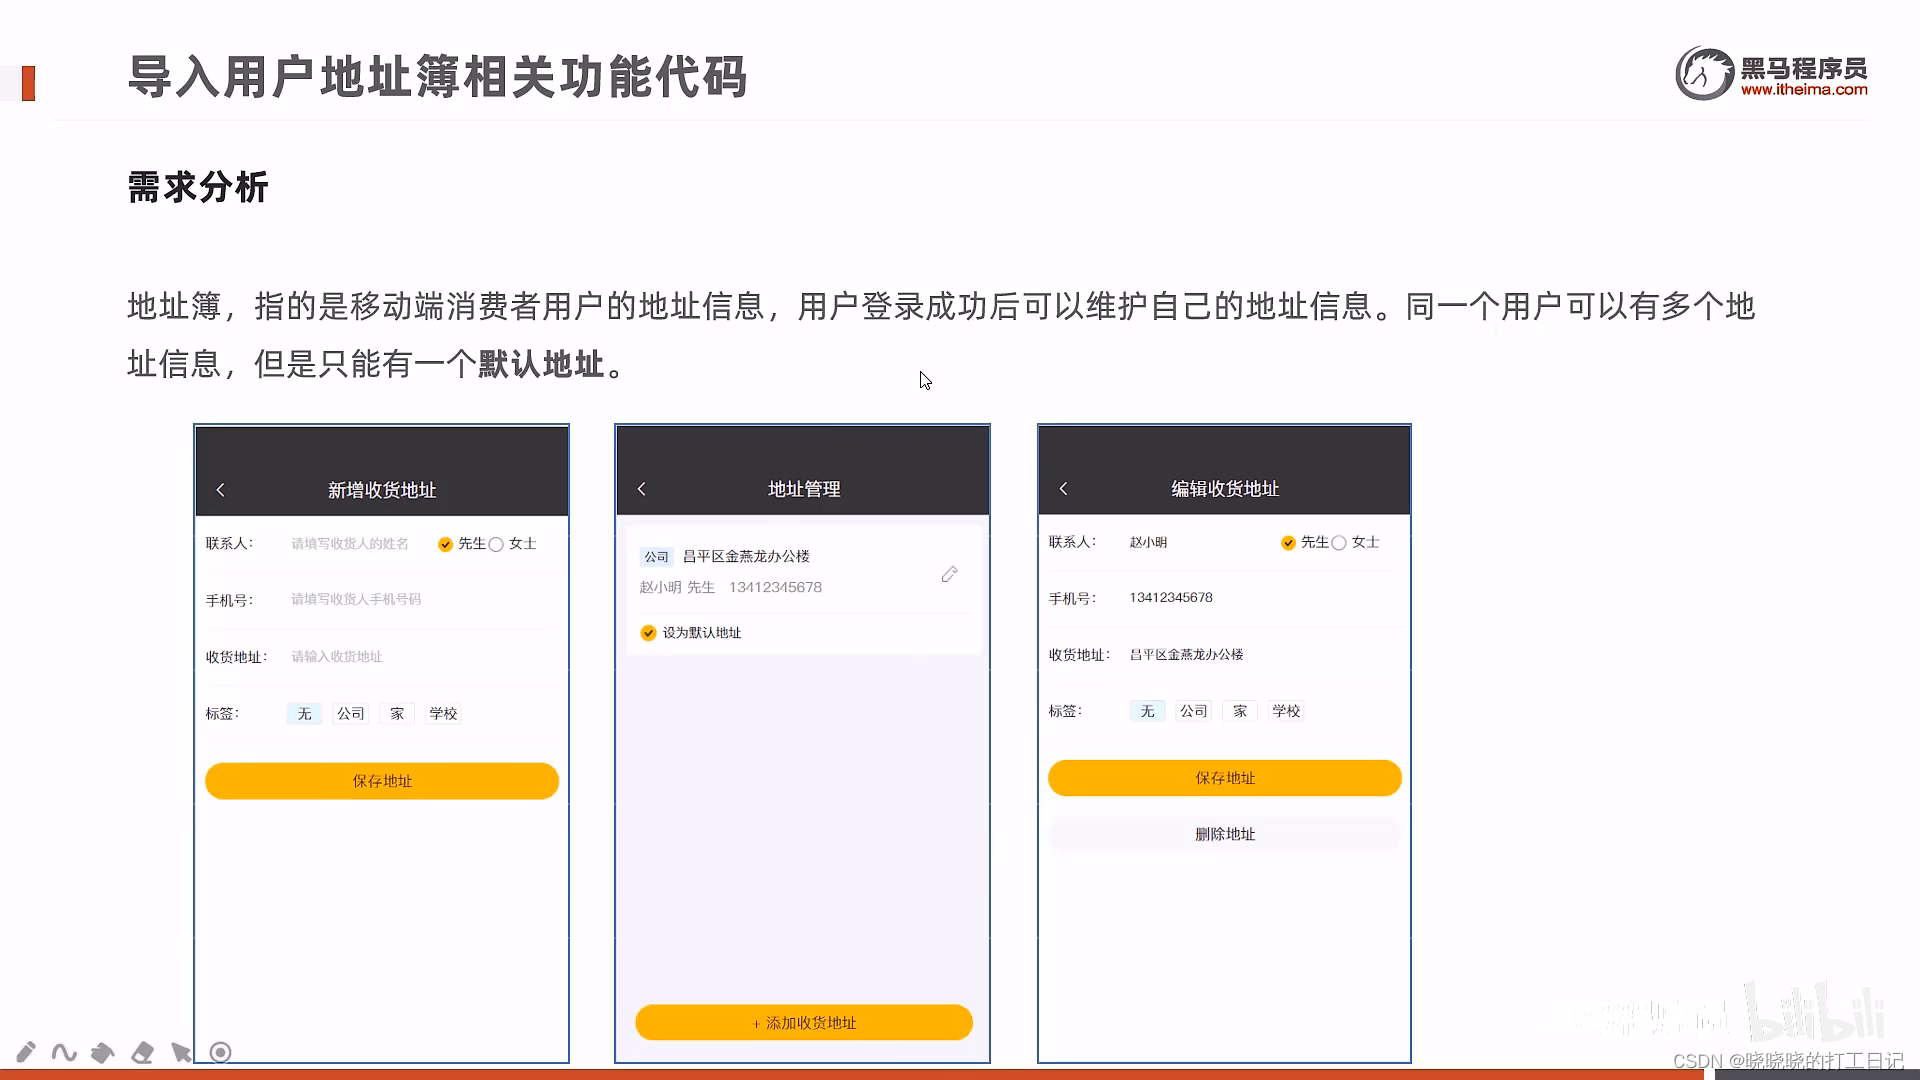Choose 学校 tag in 编辑收货地址 form

coord(1286,711)
